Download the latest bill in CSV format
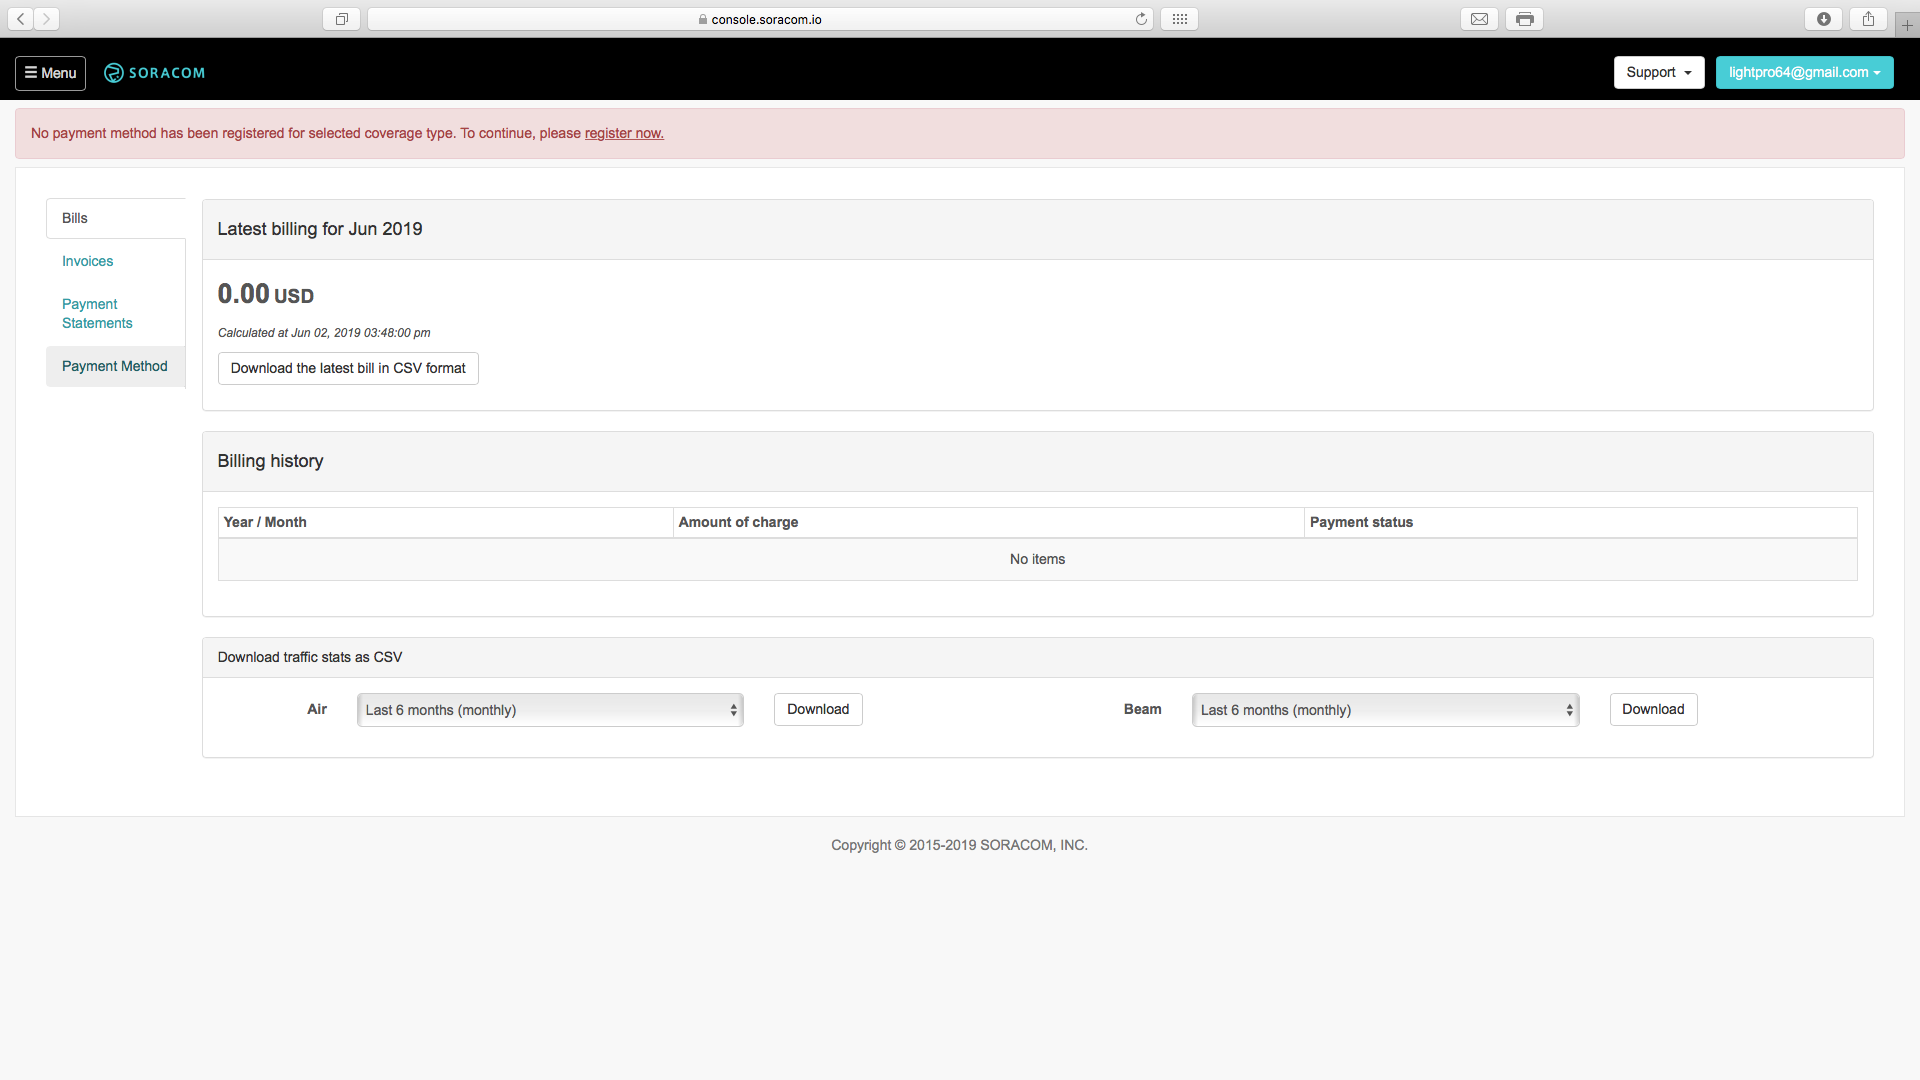Viewport: 1920px width, 1080px height. [x=348, y=368]
